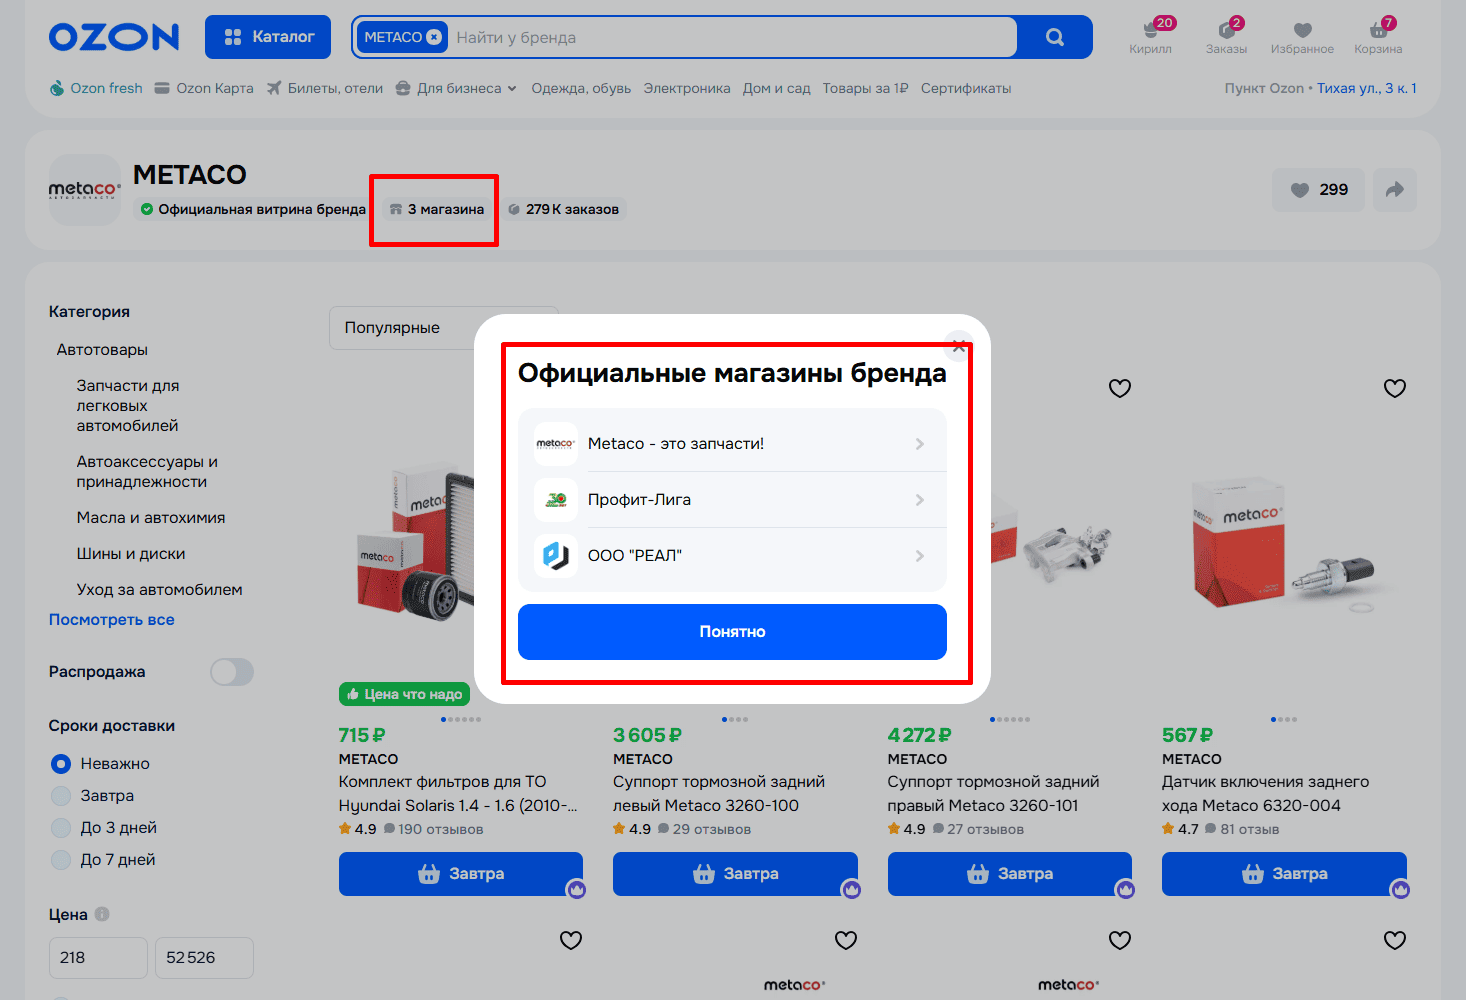Open Комплект фильтров для ТО product title
Screen dimensions: 1466x1000
point(459,794)
